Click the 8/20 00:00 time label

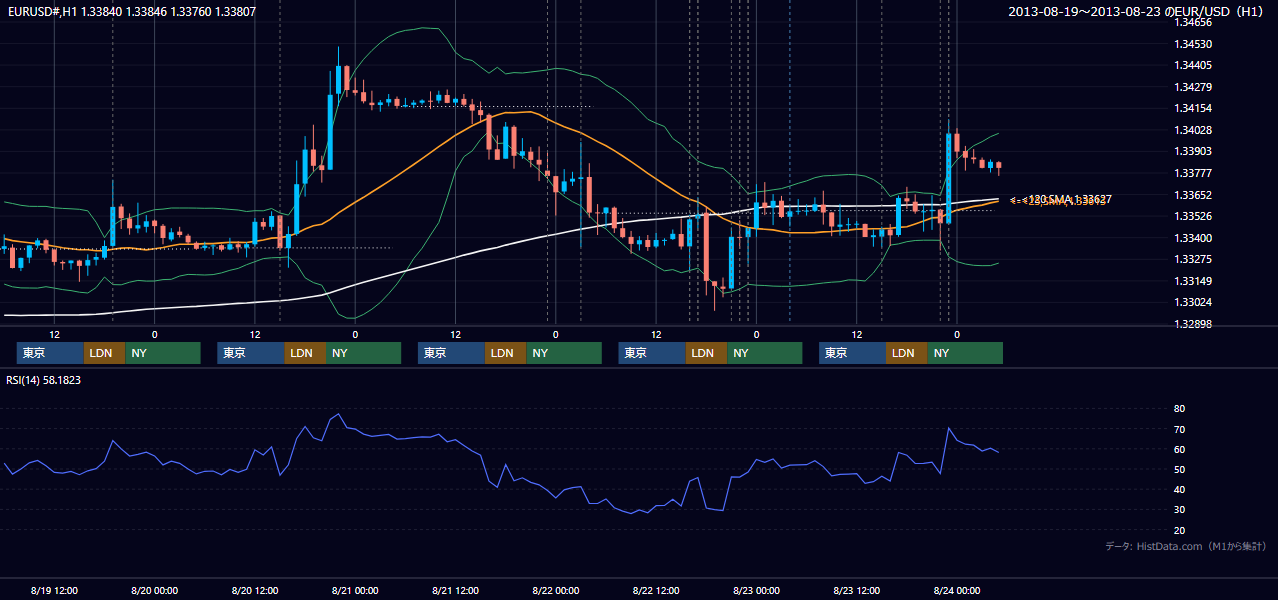click(155, 590)
